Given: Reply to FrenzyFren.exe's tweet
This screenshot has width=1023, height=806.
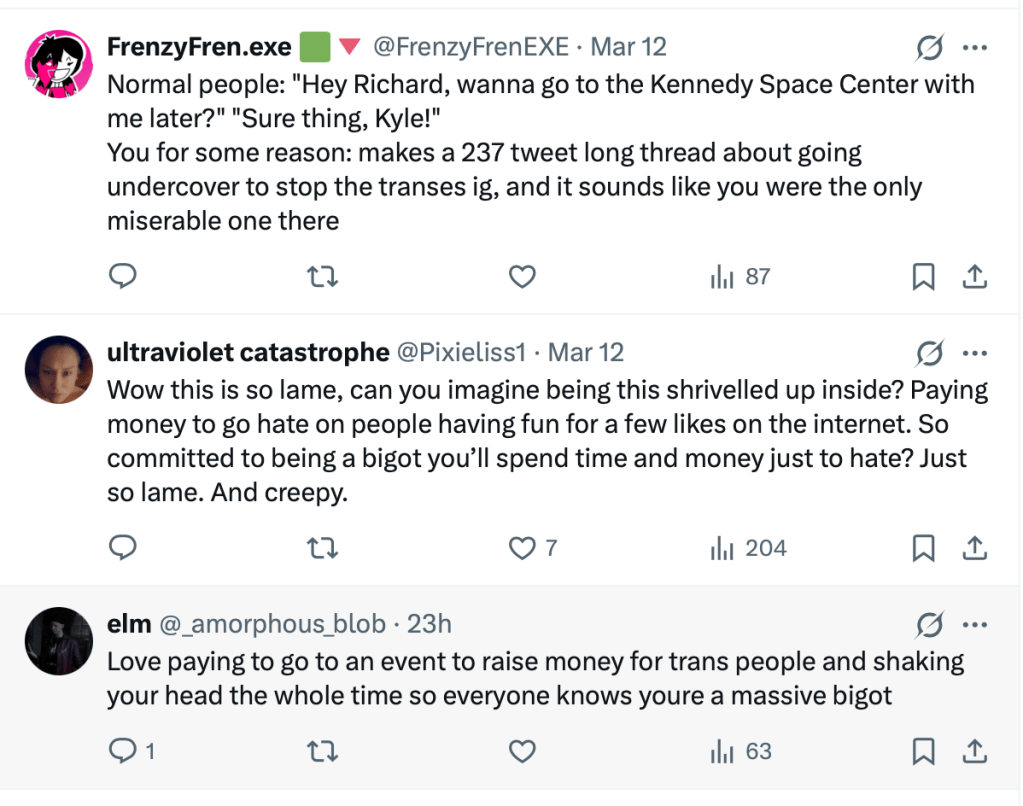Looking at the screenshot, I should pyautogui.click(x=122, y=276).
